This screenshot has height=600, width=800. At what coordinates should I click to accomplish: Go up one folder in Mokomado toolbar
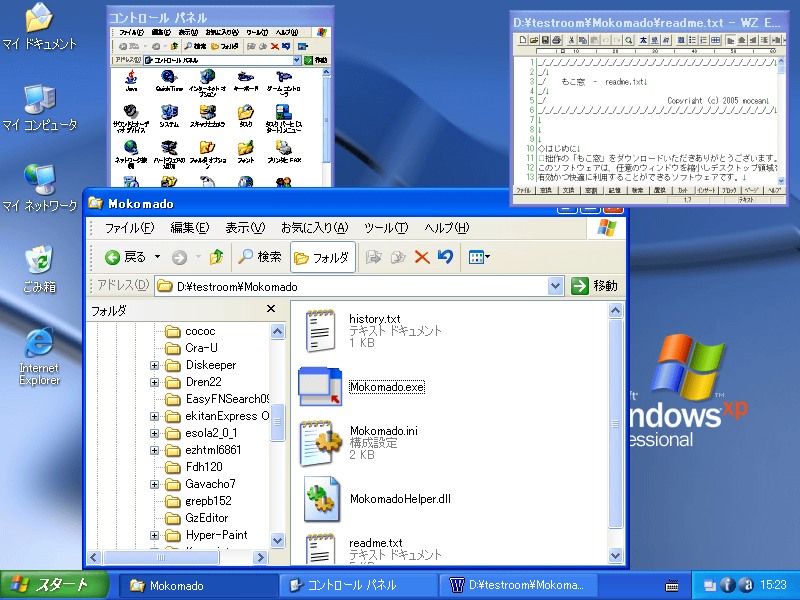point(216,257)
